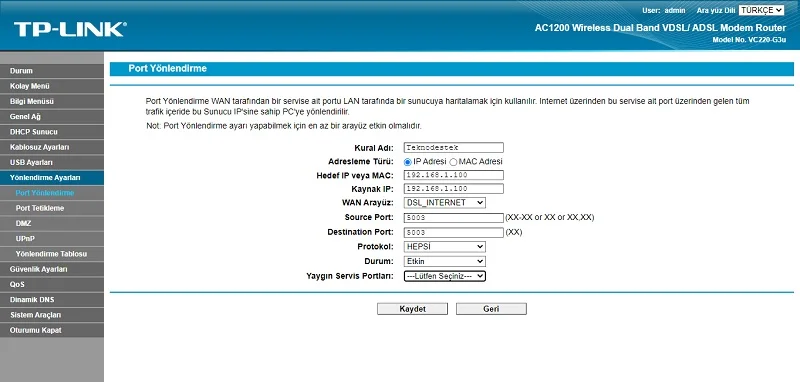Click the 'Model No. VC220-G3u' text
This screenshot has width=800, height=382.
point(749,39)
